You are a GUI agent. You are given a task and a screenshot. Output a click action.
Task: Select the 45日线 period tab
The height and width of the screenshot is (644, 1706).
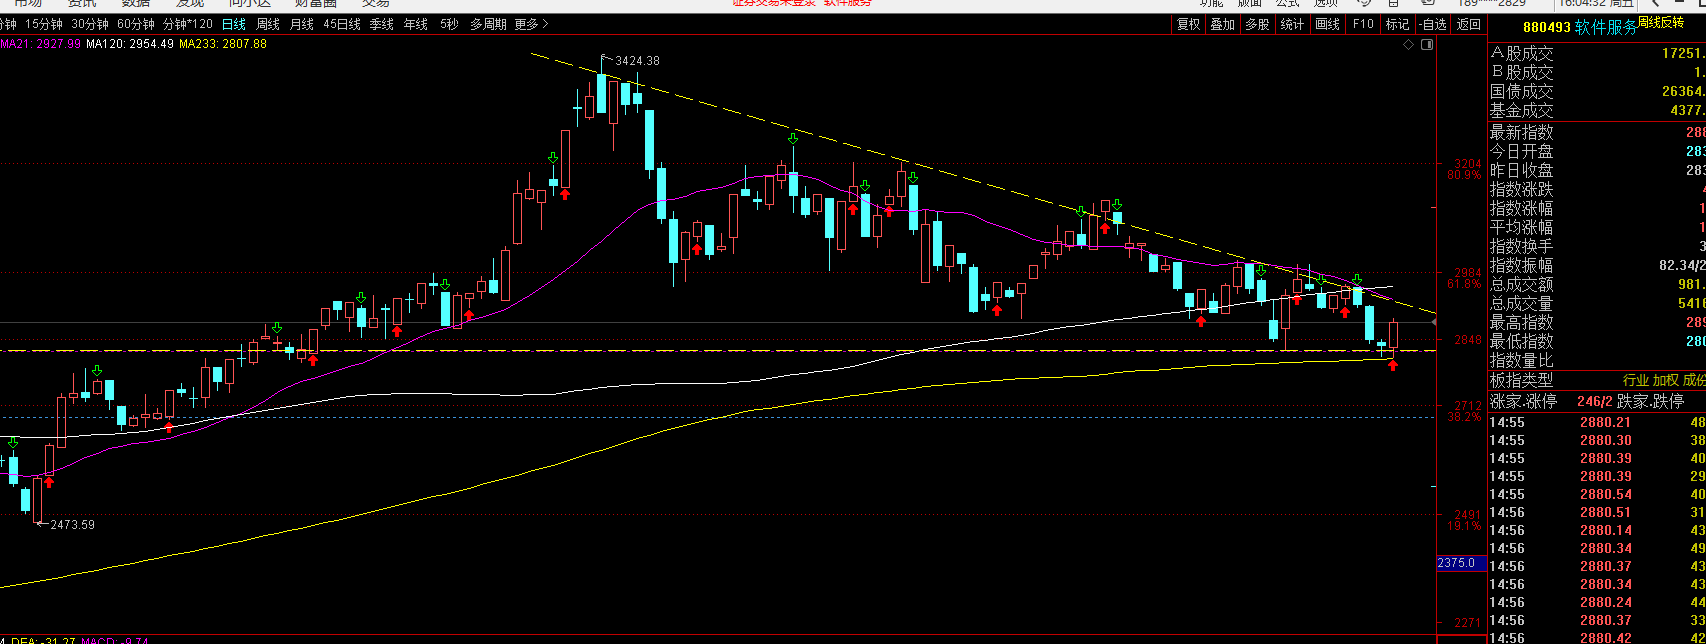341,24
